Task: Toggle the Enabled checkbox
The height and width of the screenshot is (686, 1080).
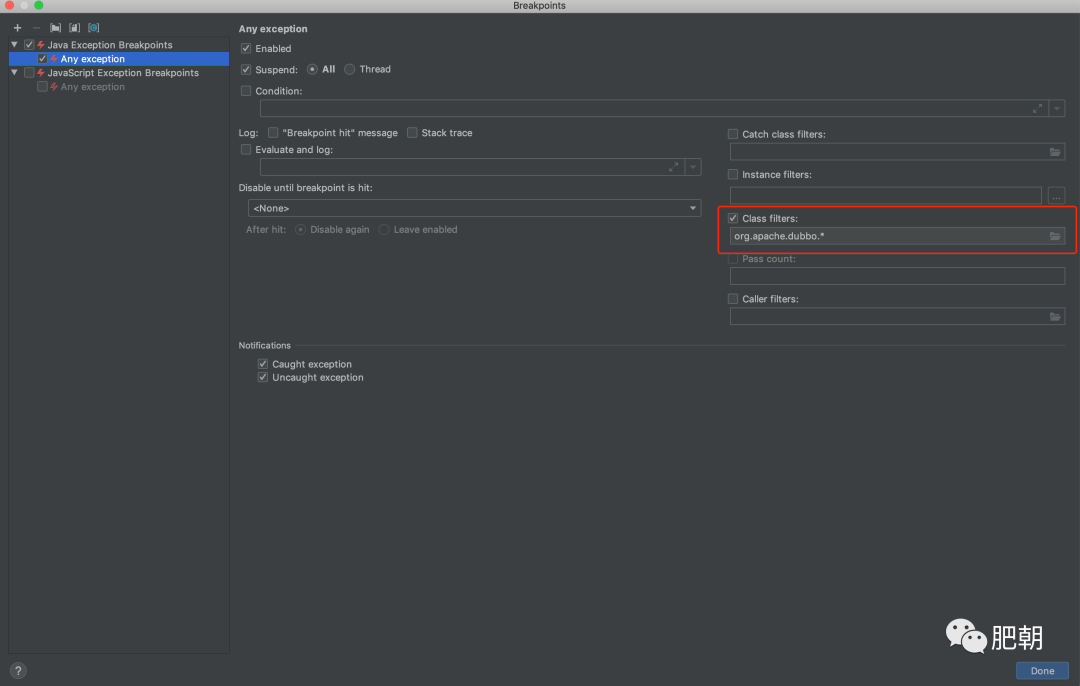Action: pyautogui.click(x=246, y=49)
